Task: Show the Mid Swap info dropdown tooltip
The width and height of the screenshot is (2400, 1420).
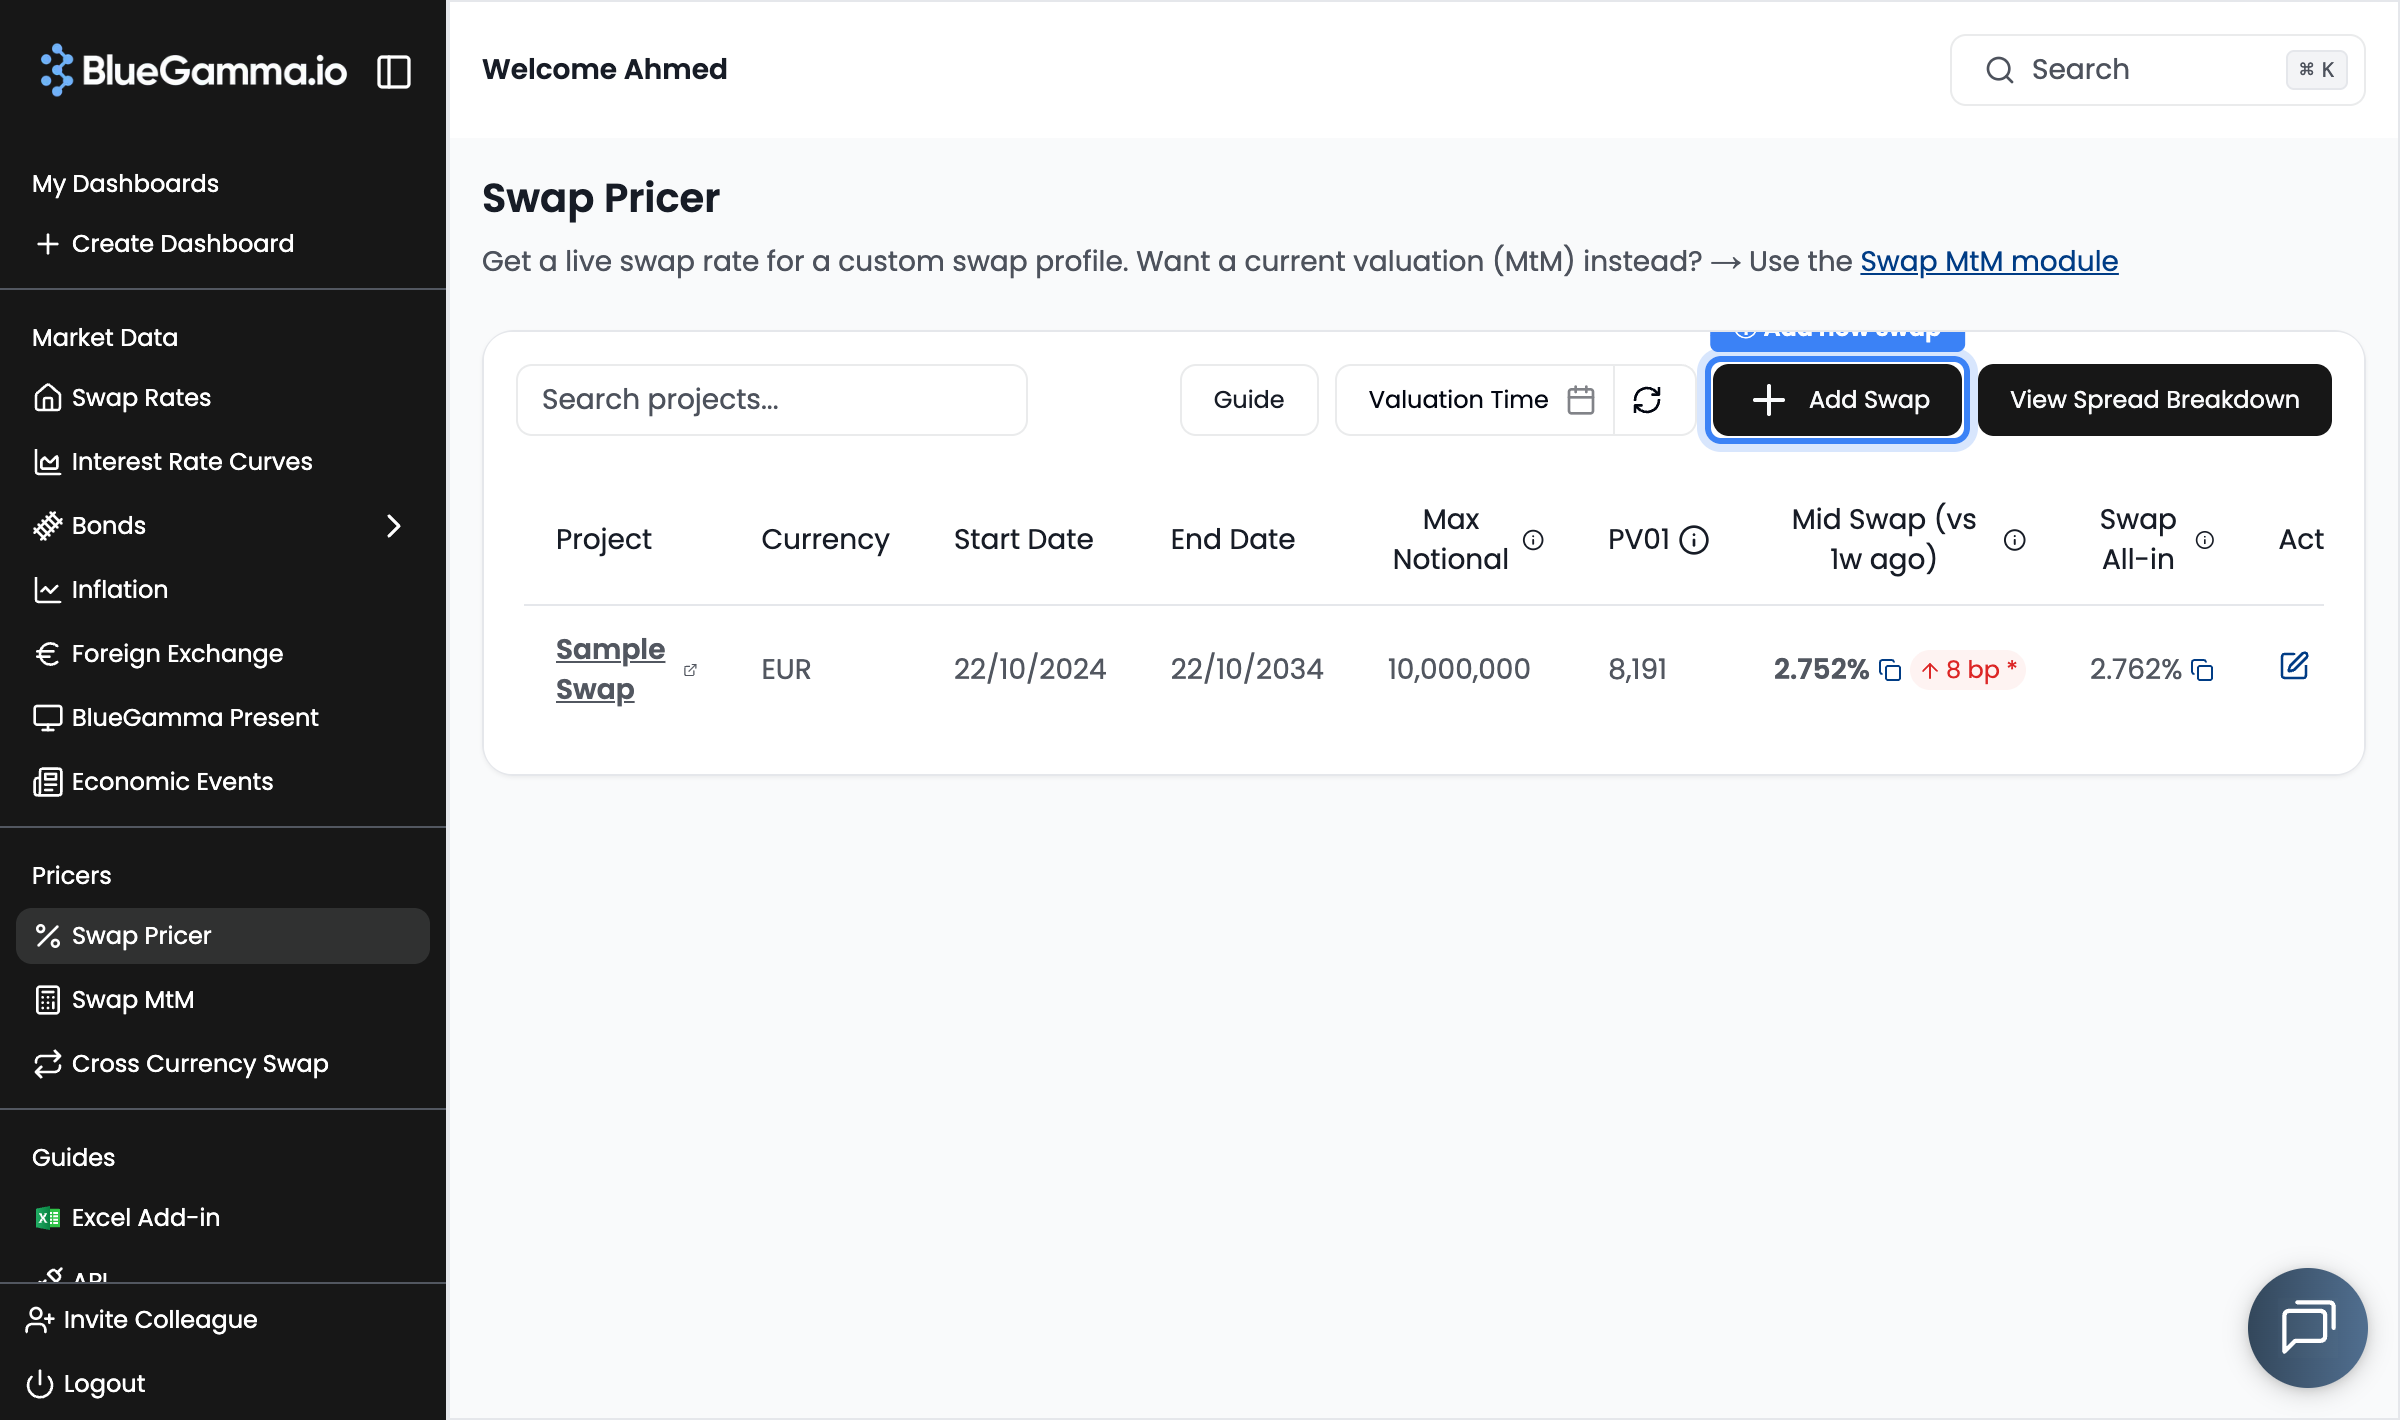Action: pos(2013,539)
